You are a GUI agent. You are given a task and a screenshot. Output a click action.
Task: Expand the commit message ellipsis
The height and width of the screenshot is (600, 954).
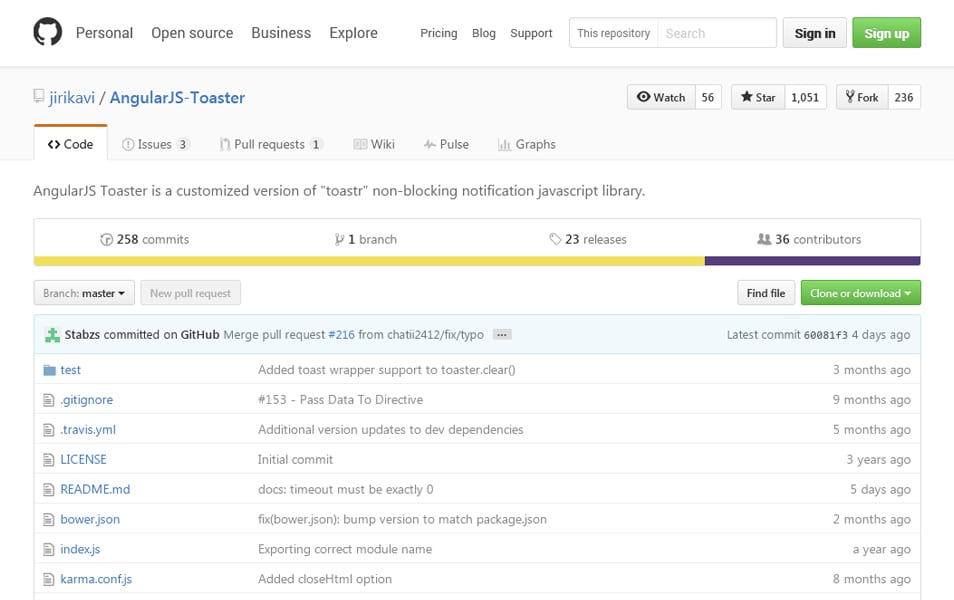click(501, 334)
